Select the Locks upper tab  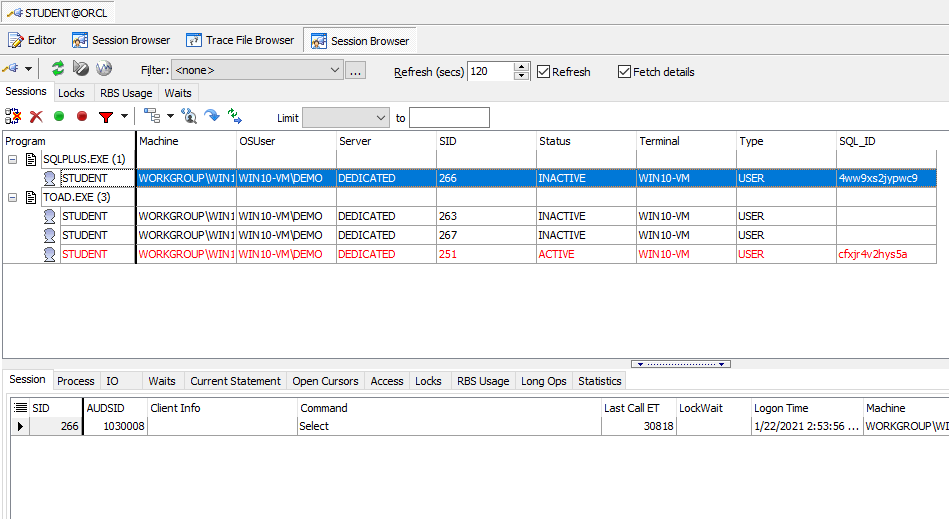[71, 93]
